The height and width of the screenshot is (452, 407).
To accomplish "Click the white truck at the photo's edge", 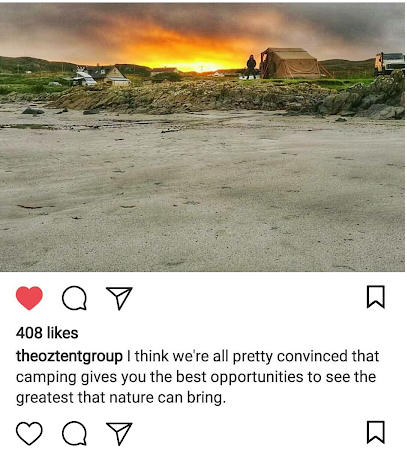I will pyautogui.click(x=389, y=63).
